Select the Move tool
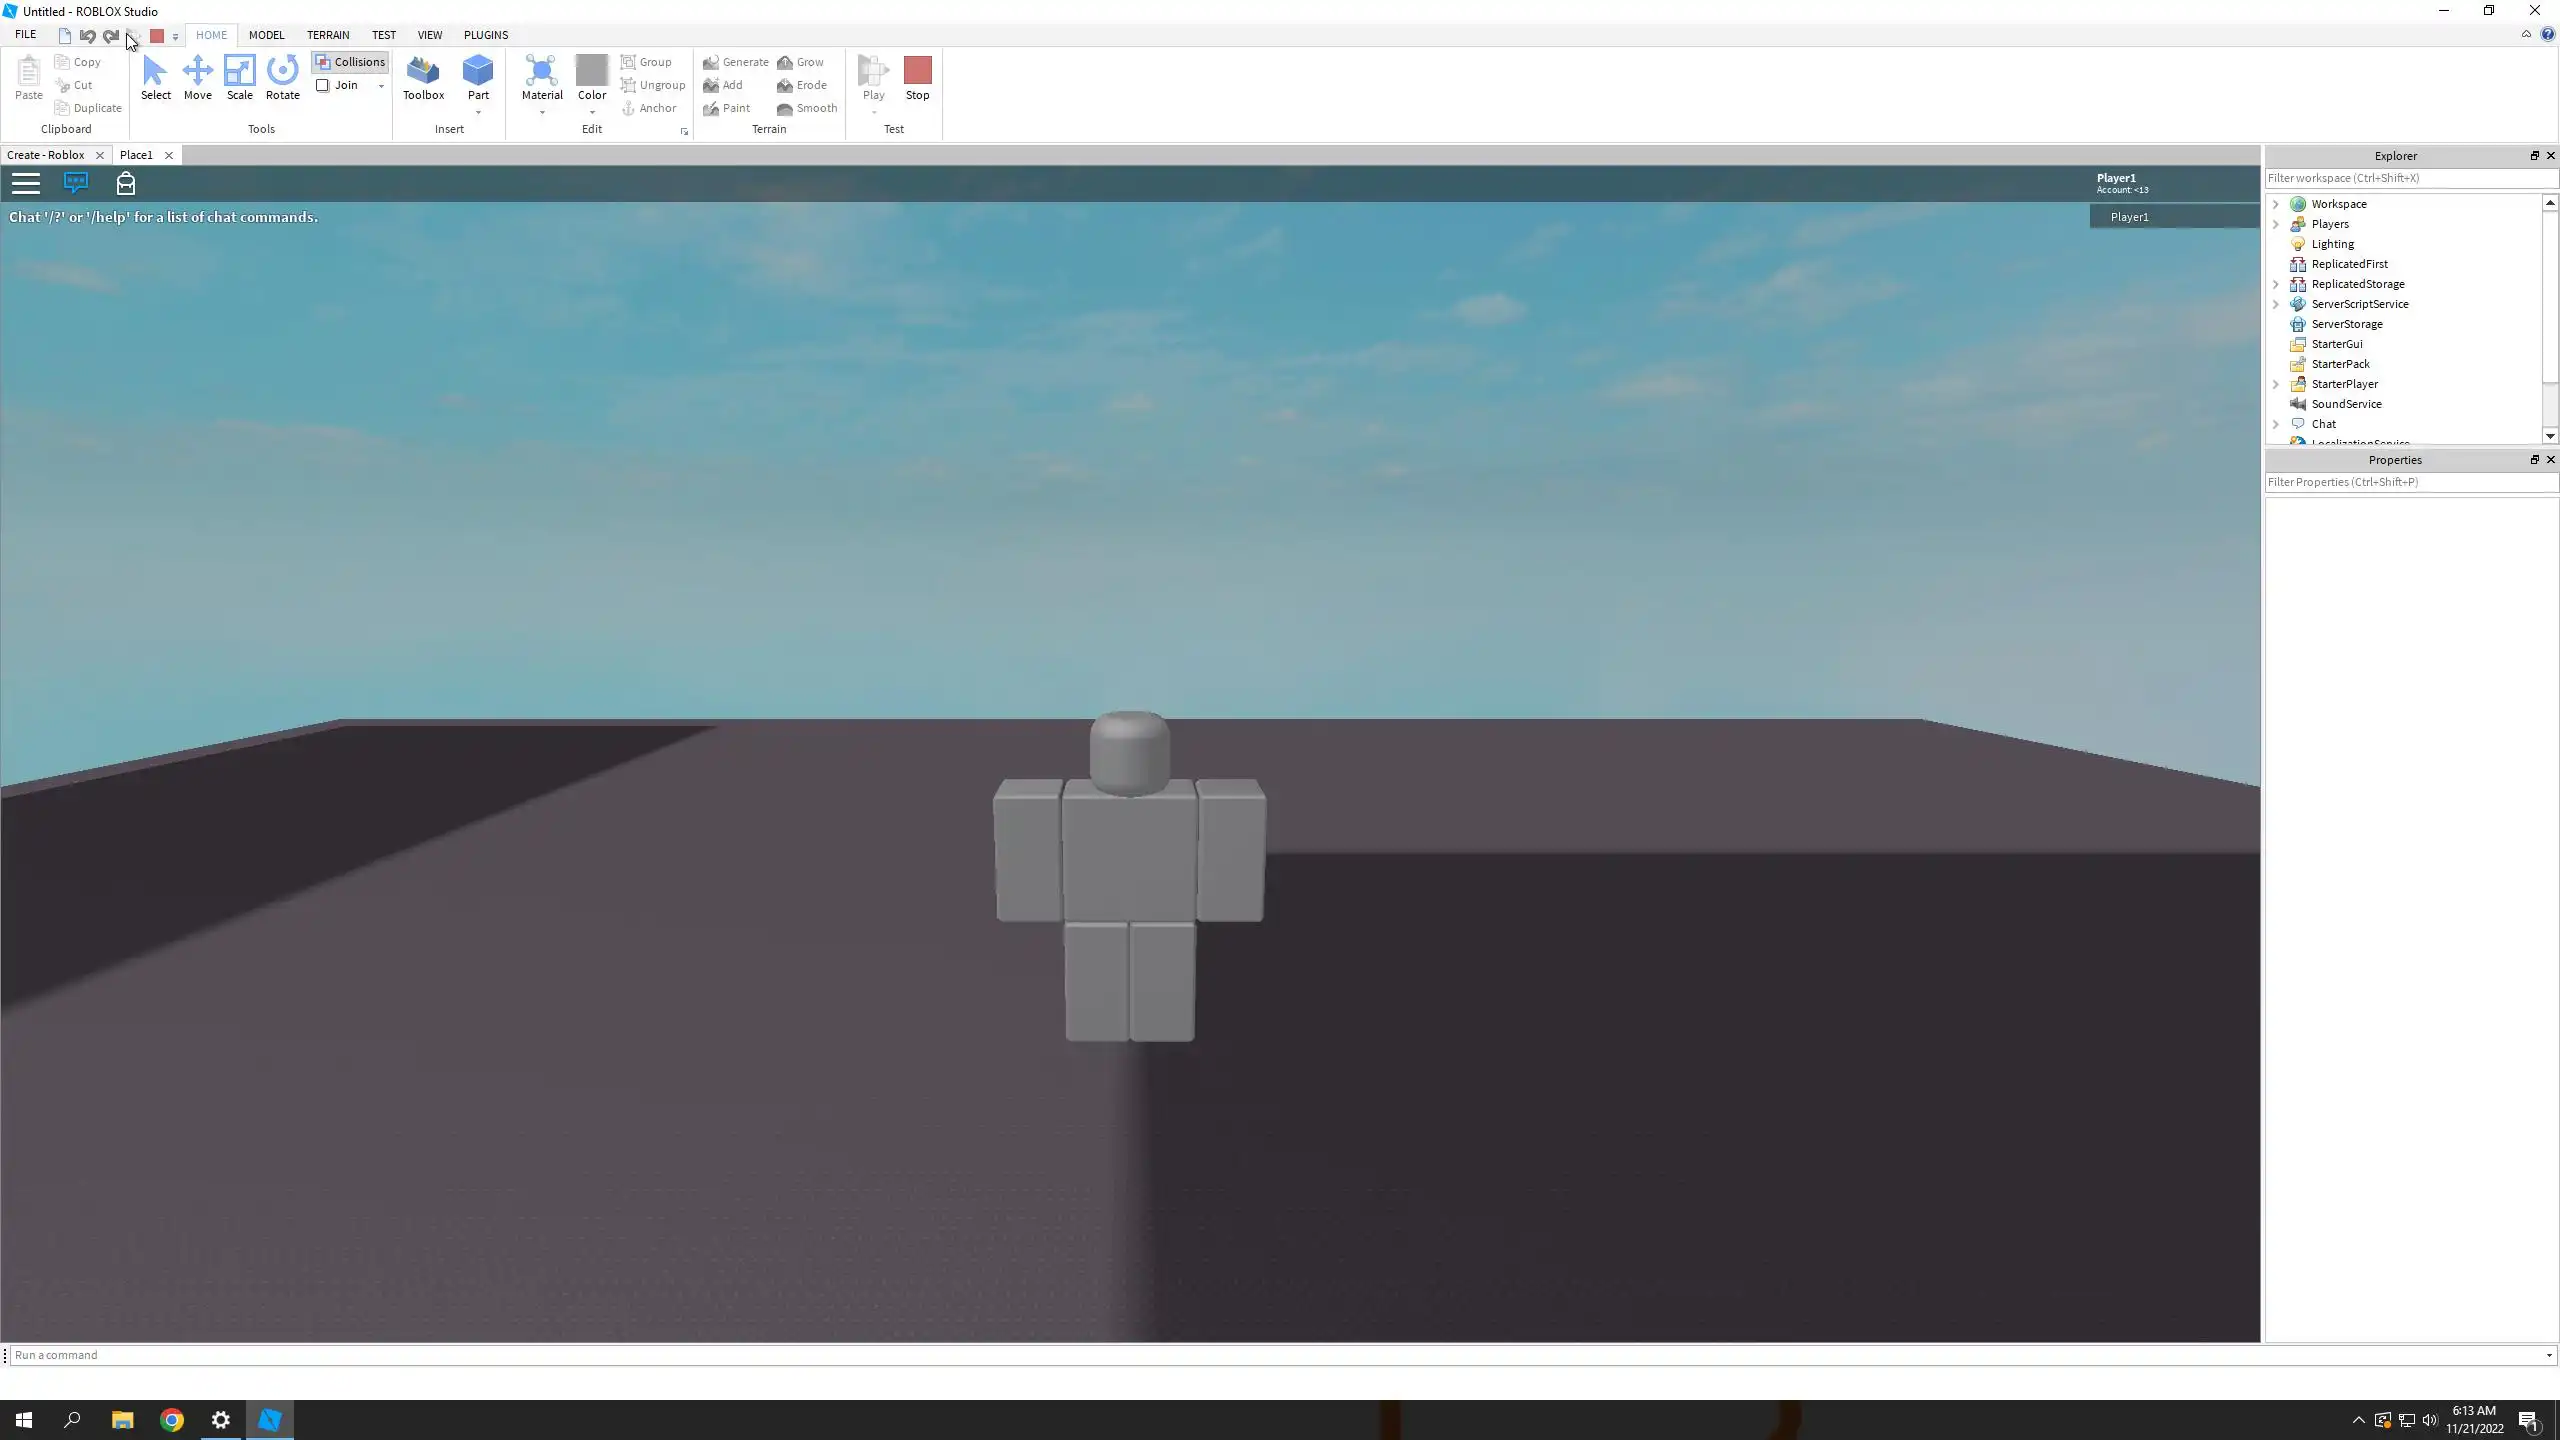The height and width of the screenshot is (1440, 2560). pyautogui.click(x=197, y=77)
